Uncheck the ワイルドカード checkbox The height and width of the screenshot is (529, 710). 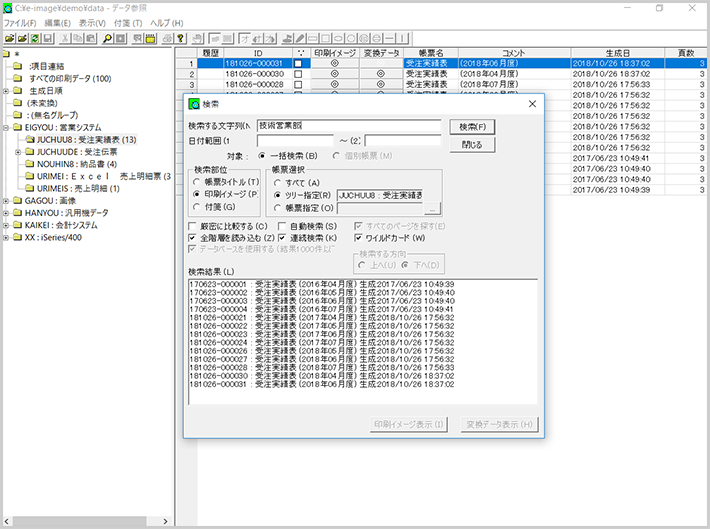357,238
